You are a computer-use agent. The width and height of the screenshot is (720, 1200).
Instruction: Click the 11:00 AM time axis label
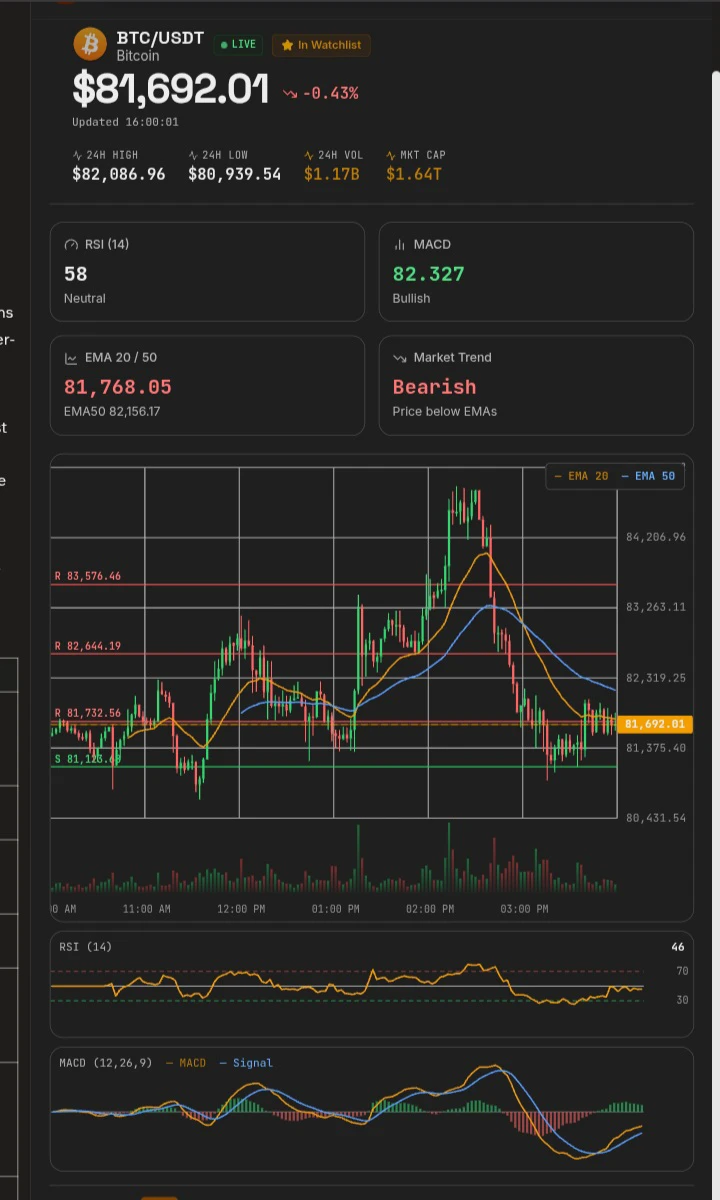pos(147,909)
